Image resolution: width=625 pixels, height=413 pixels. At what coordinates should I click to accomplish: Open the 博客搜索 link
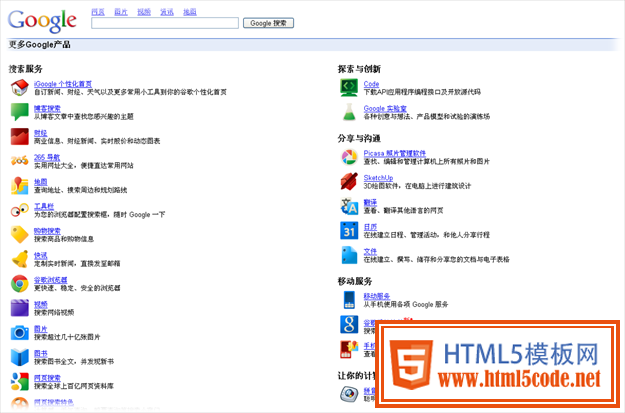pos(47,108)
